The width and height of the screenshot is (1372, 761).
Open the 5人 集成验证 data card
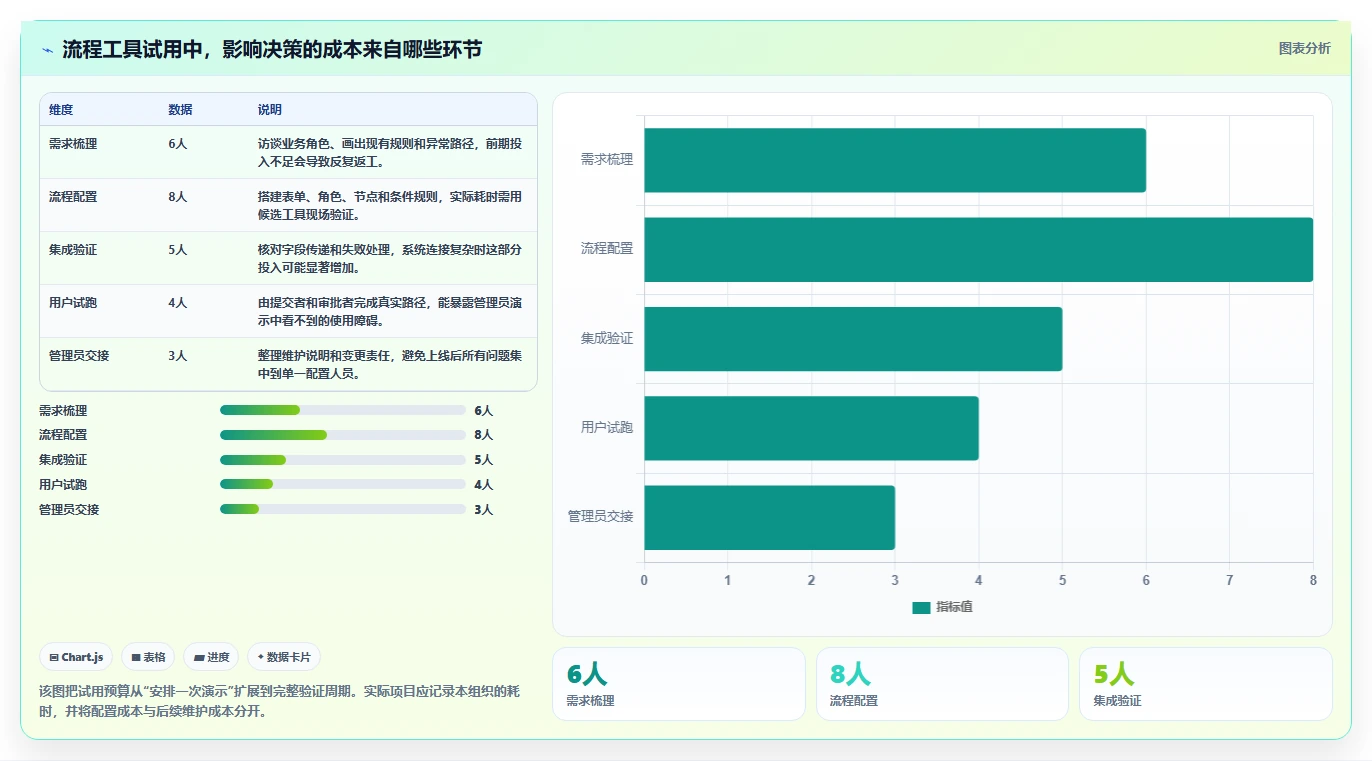(1206, 684)
